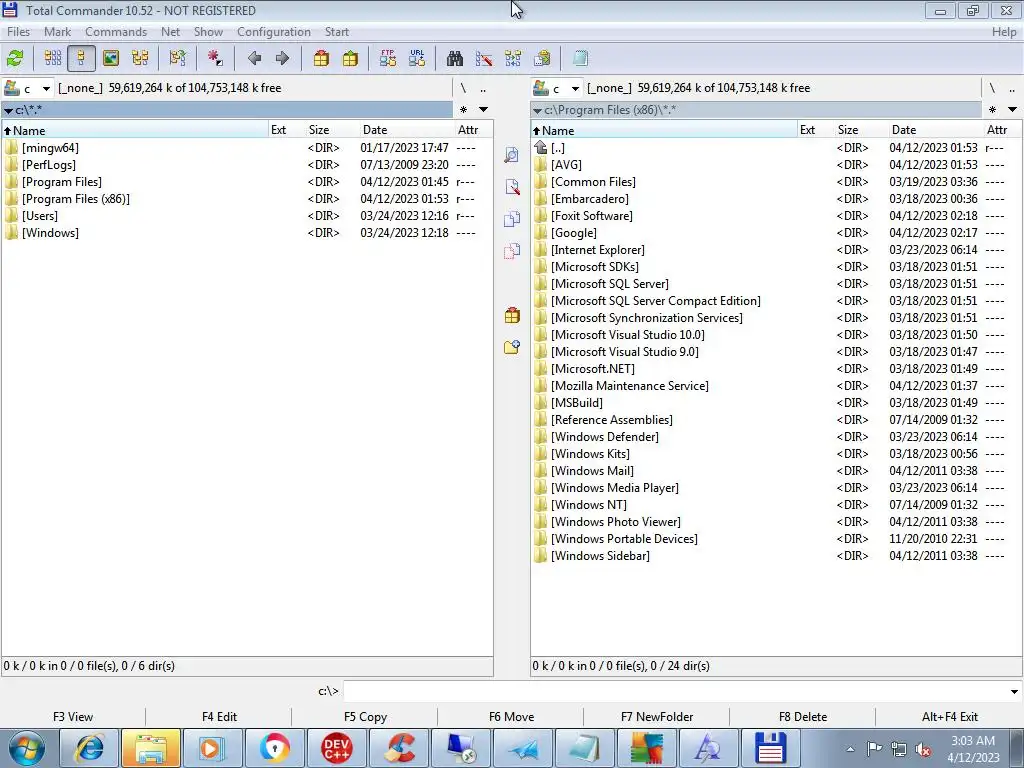Open the FTP connect icon
Image resolution: width=1024 pixels, height=768 pixels.
[x=388, y=58]
